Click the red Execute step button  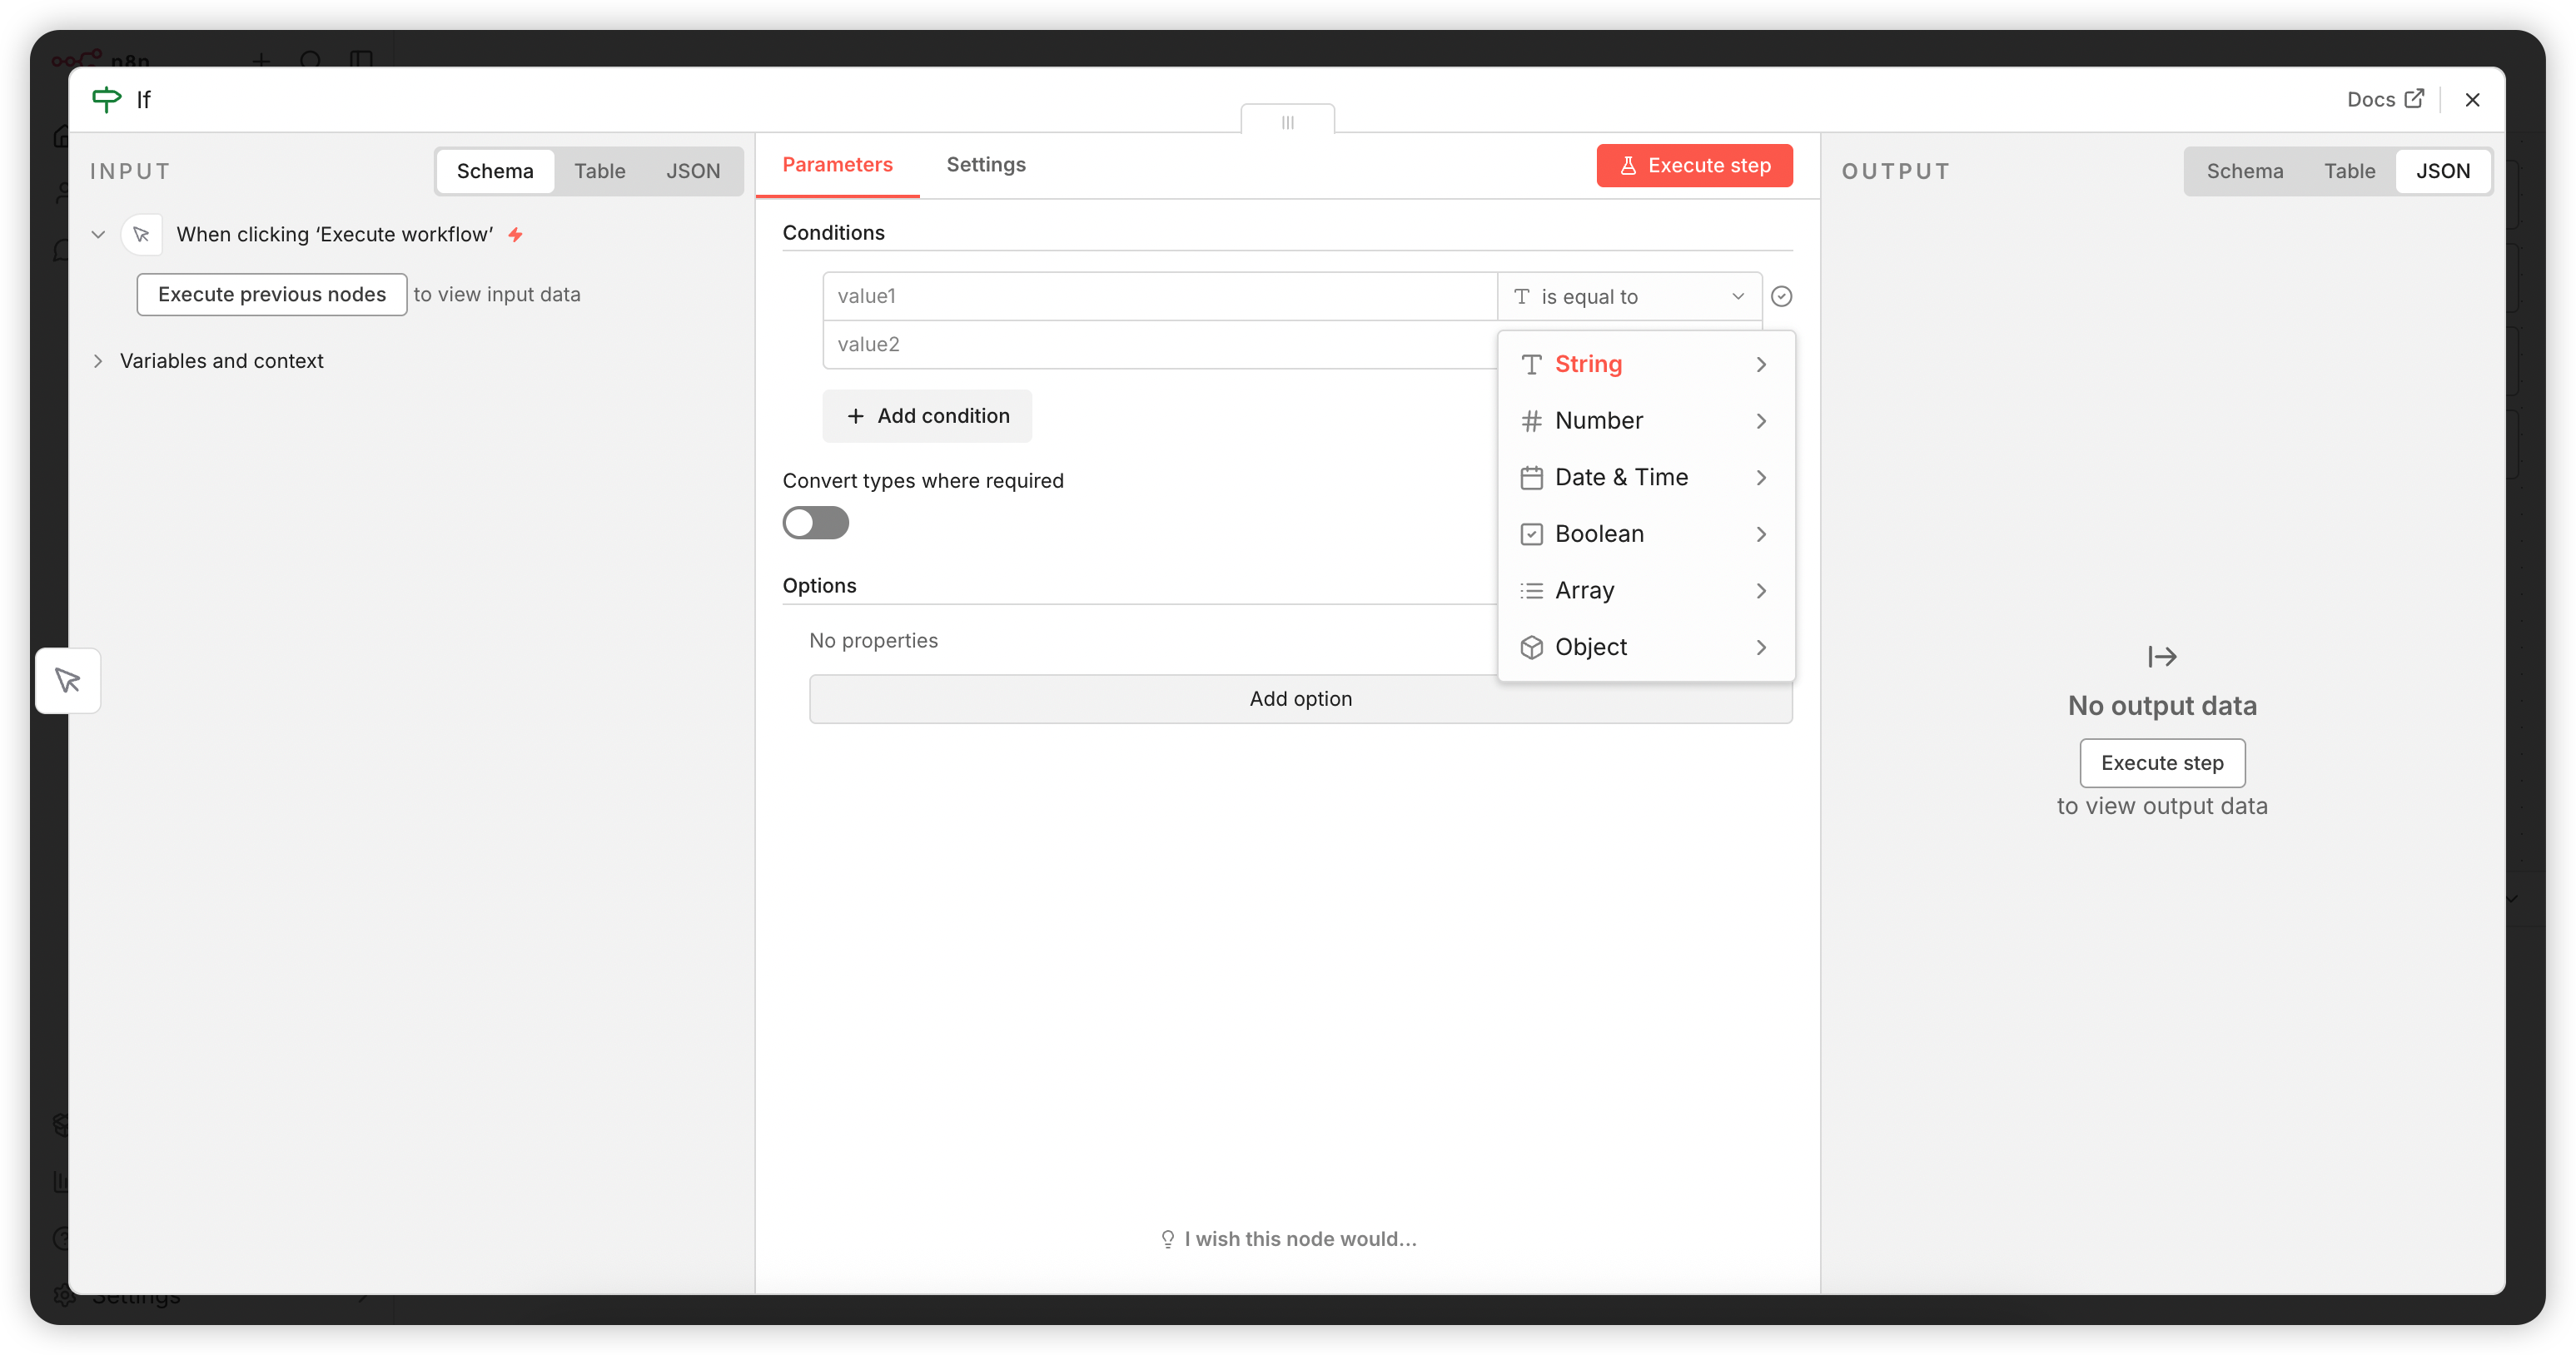(1694, 165)
